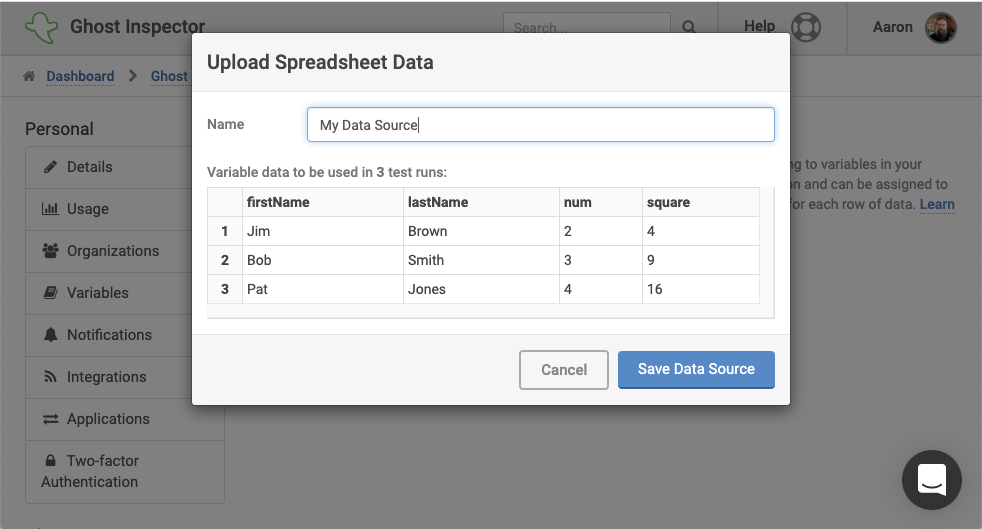Click the search magnifier icon

(689, 27)
